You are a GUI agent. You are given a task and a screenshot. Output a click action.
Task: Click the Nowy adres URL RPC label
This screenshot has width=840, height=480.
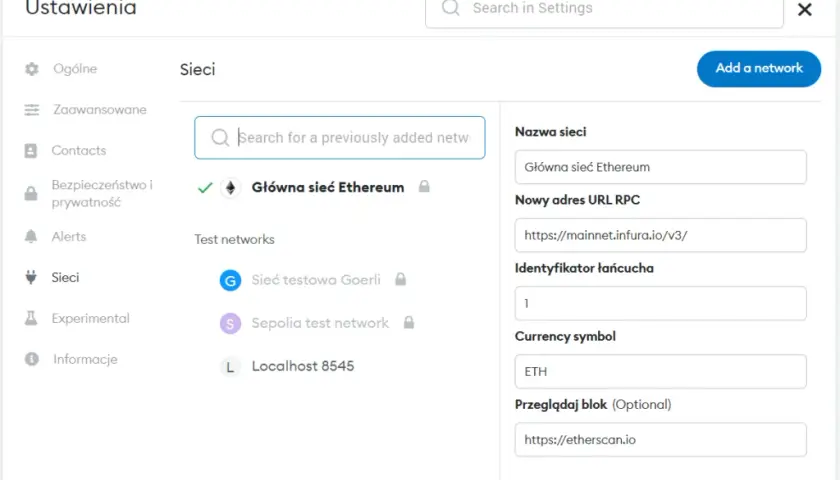pyautogui.click(x=578, y=200)
